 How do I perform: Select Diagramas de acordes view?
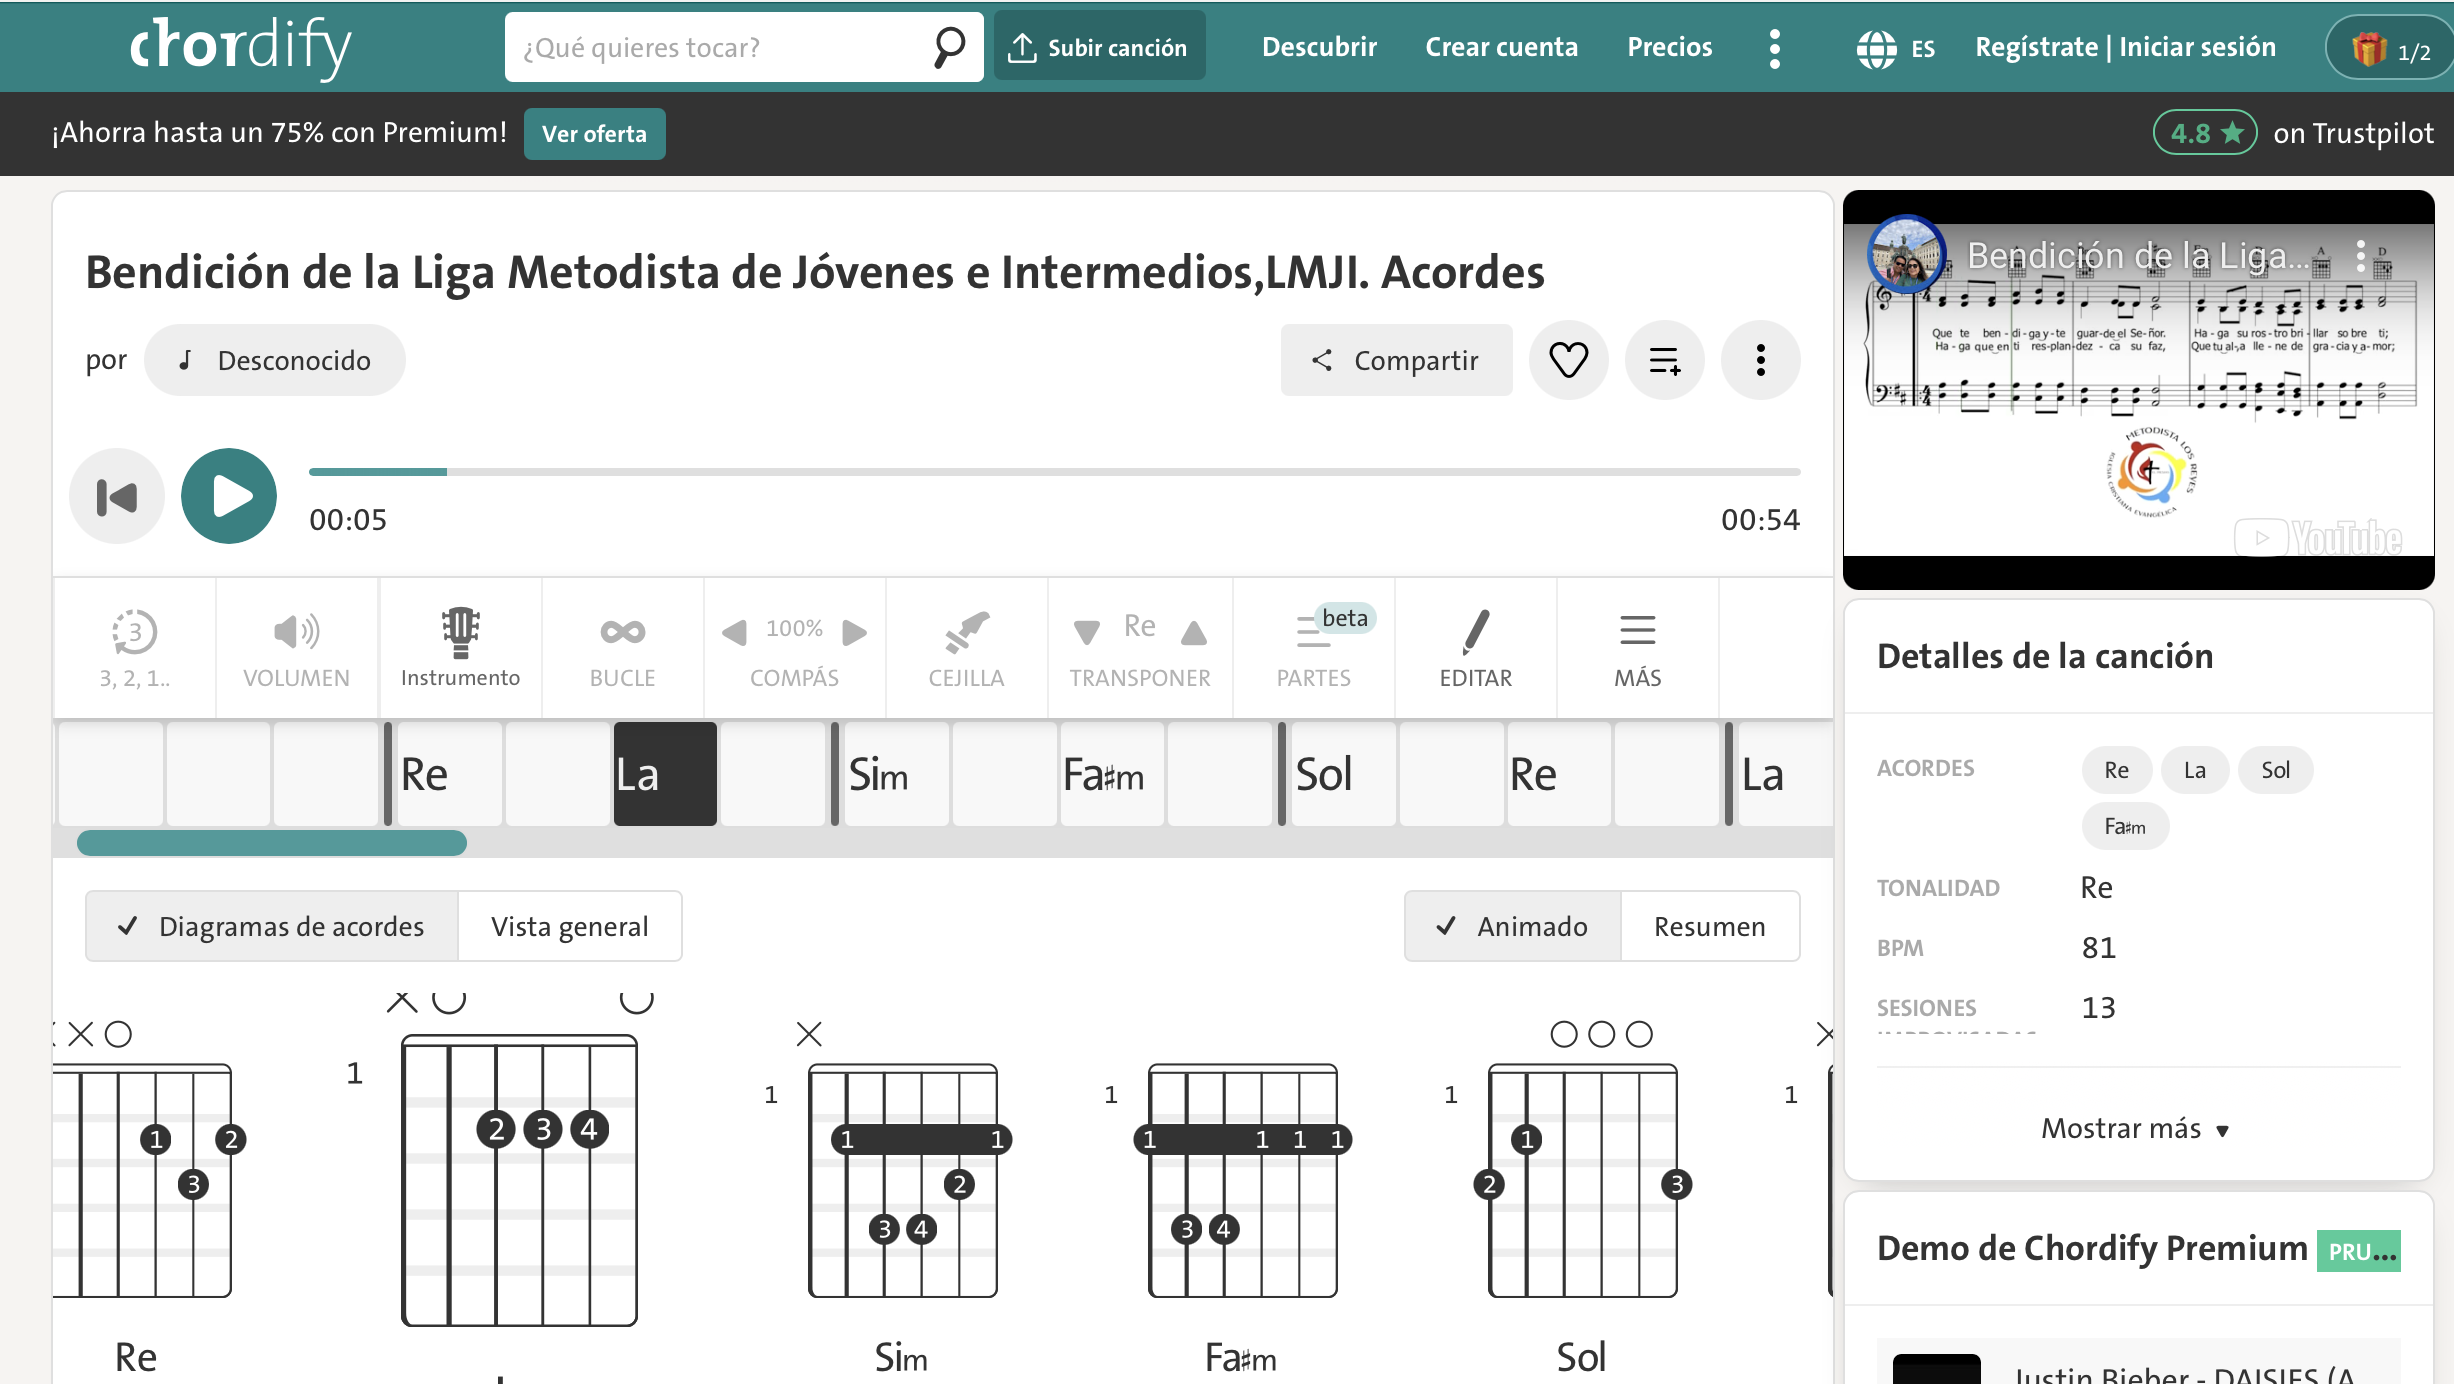pos(272,926)
